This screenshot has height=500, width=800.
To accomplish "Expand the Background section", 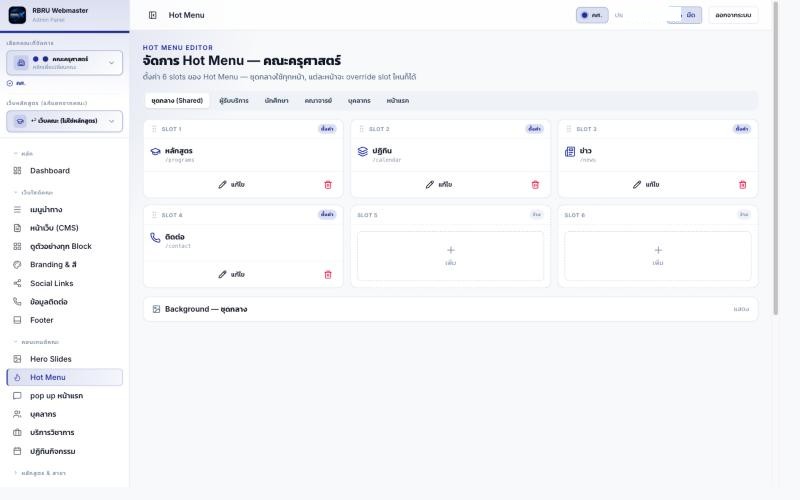I will coord(451,309).
